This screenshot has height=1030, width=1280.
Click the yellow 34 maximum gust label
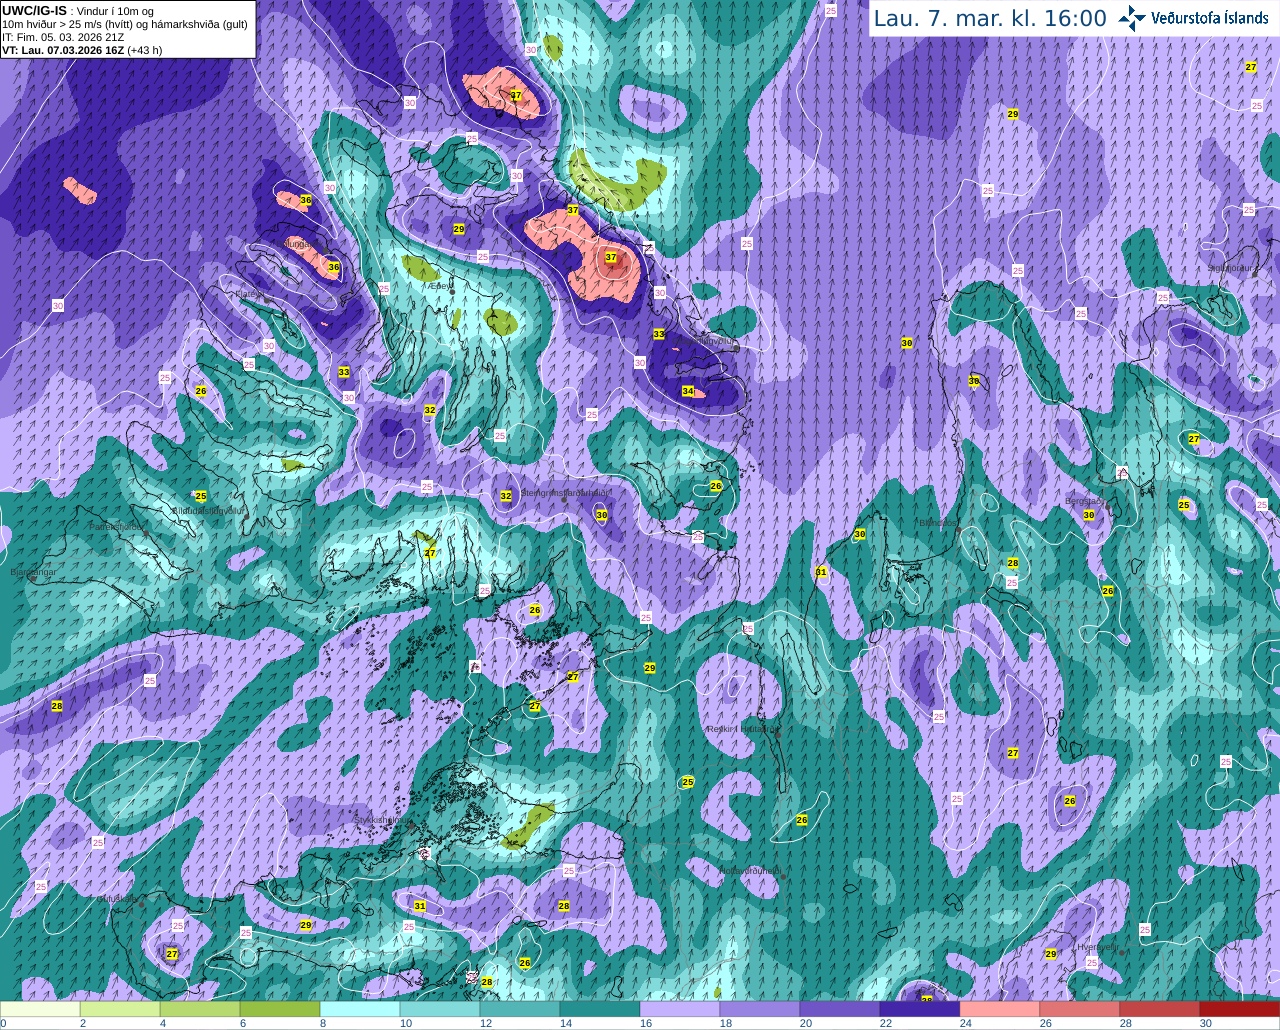(x=688, y=391)
